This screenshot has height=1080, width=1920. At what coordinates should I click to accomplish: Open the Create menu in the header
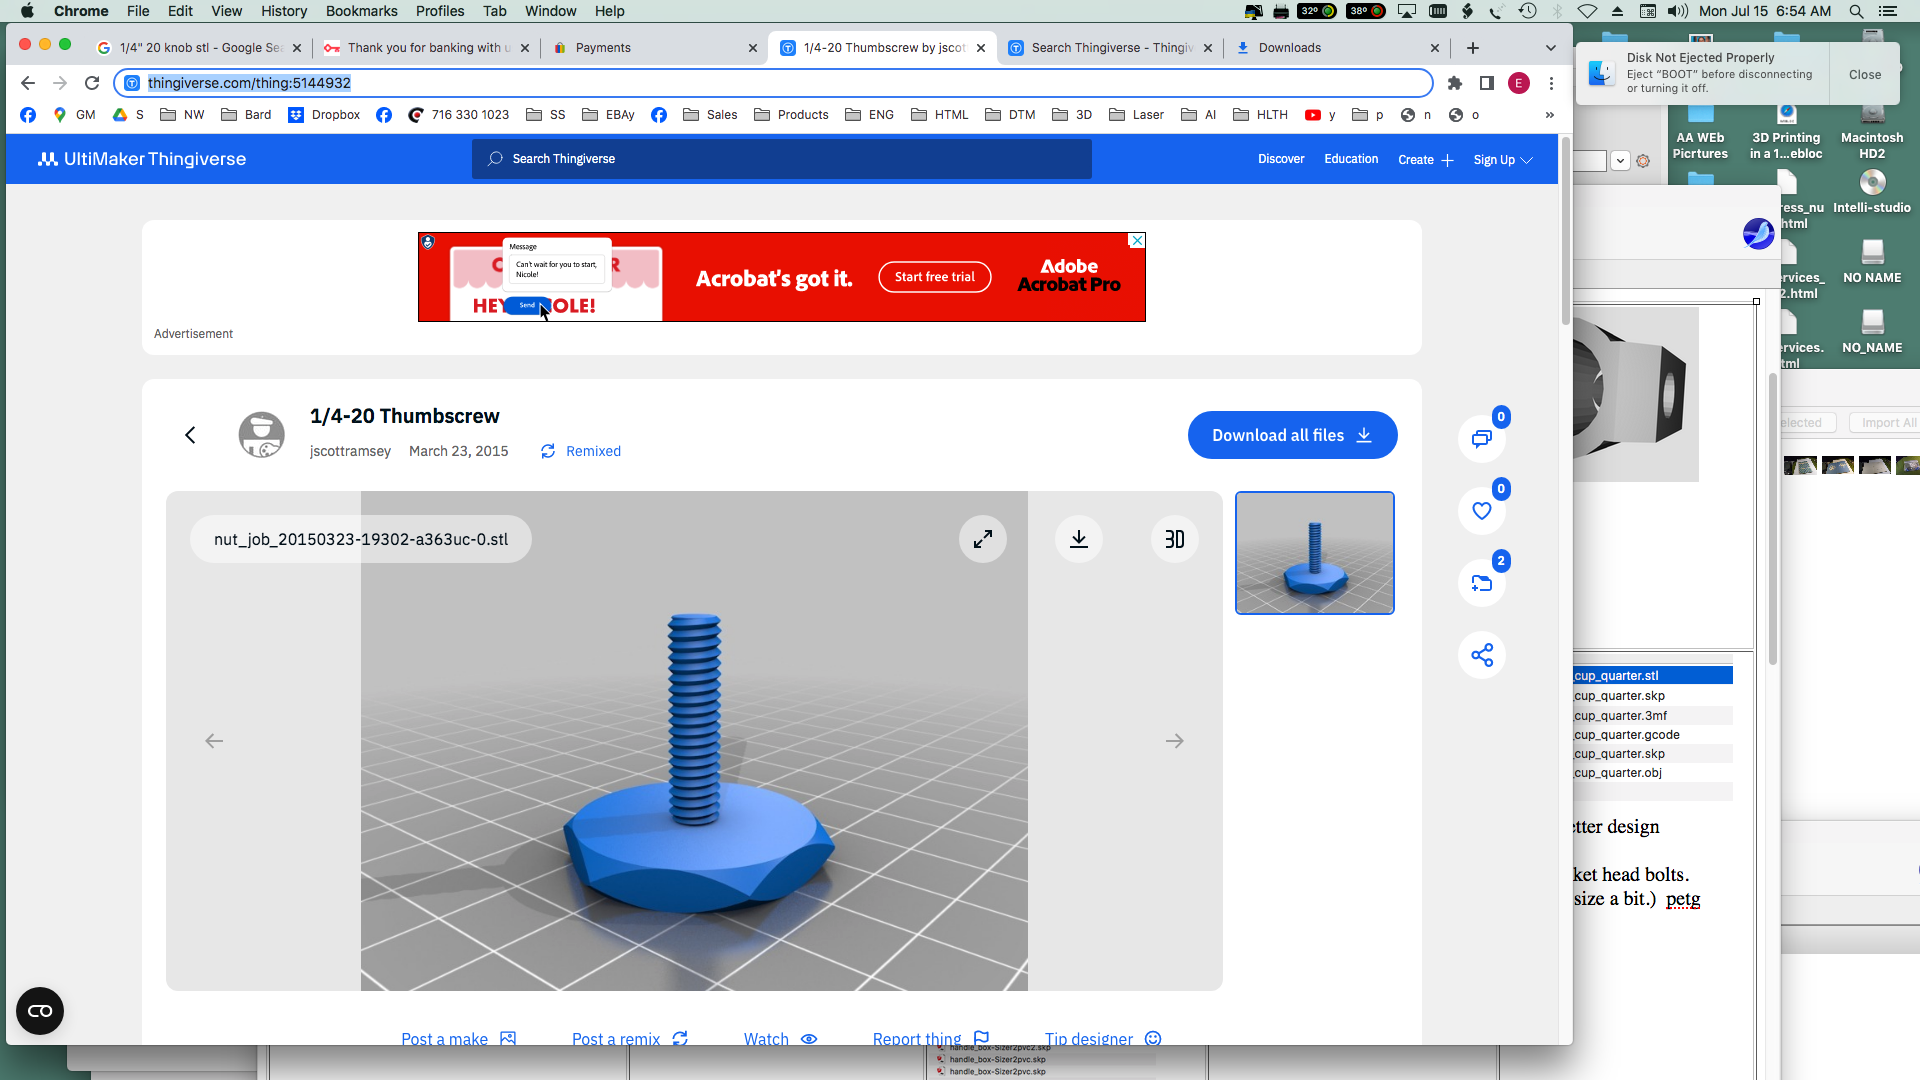click(1425, 160)
